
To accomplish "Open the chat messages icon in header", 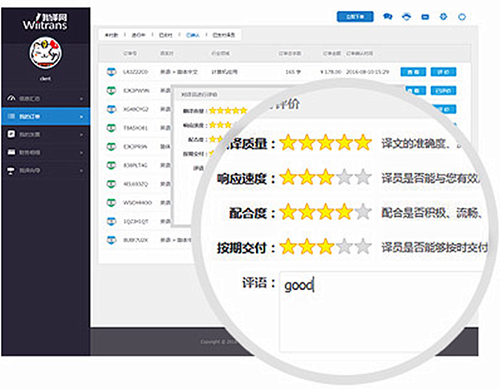I will point(387,16).
